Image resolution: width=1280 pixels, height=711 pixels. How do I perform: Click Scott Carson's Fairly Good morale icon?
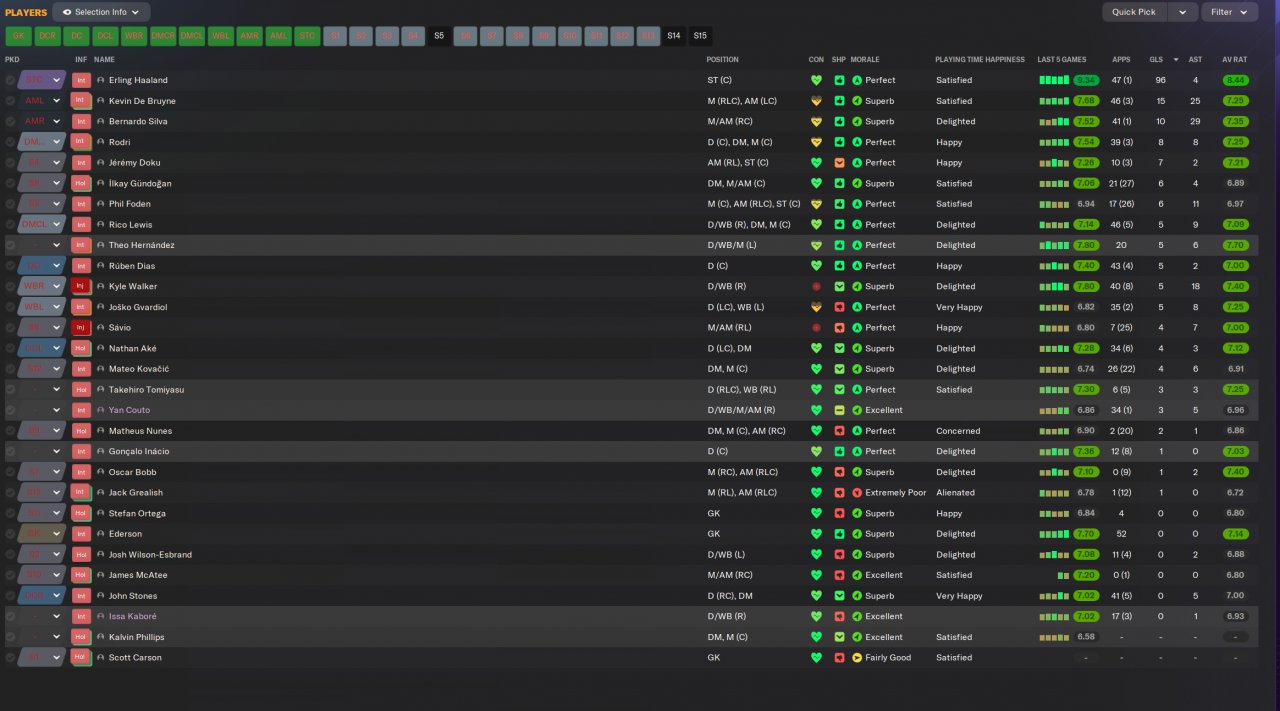857,658
